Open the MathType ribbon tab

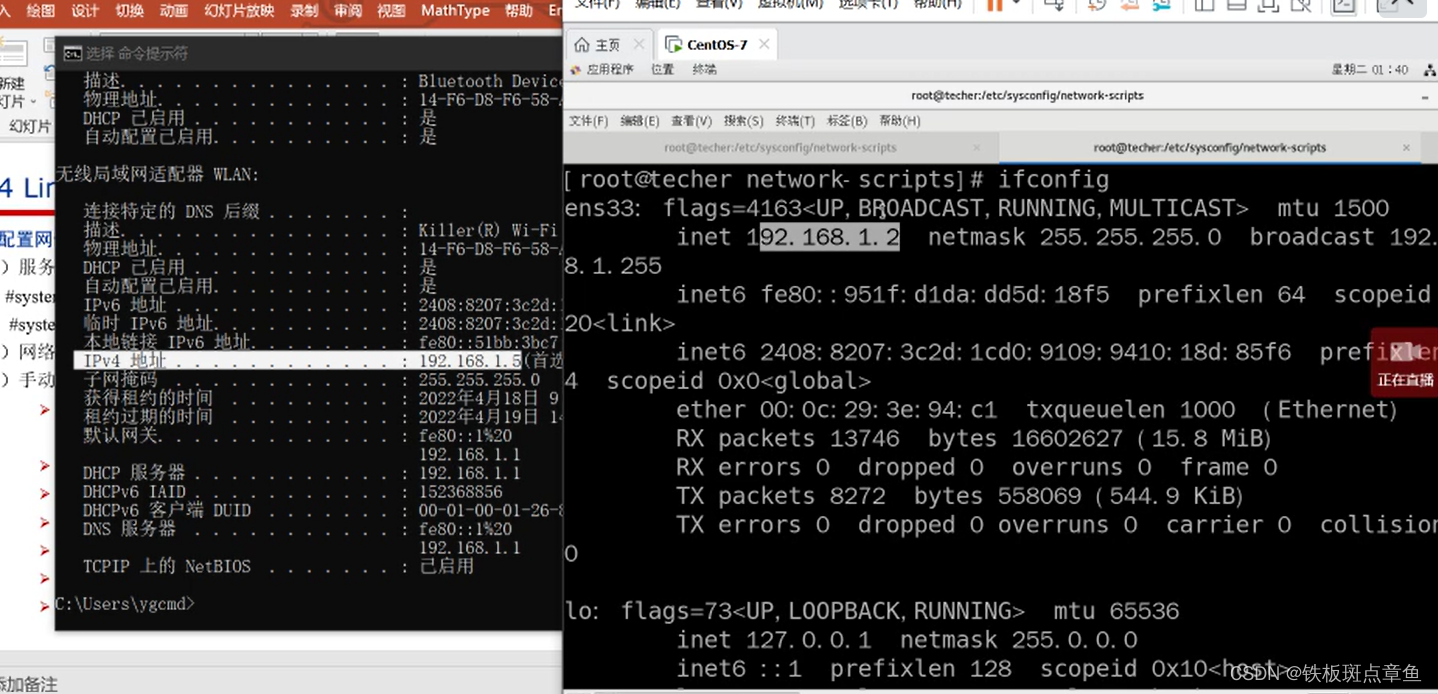[x=455, y=11]
